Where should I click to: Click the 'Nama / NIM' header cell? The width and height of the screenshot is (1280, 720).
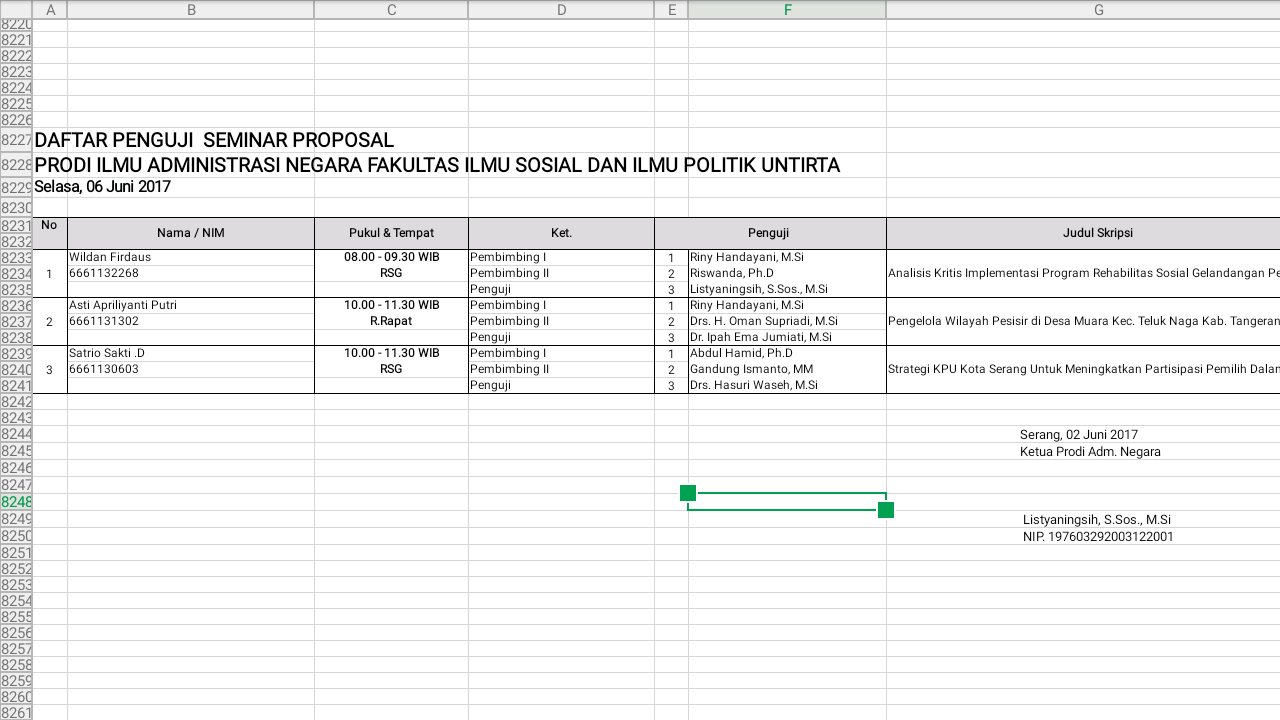191,233
